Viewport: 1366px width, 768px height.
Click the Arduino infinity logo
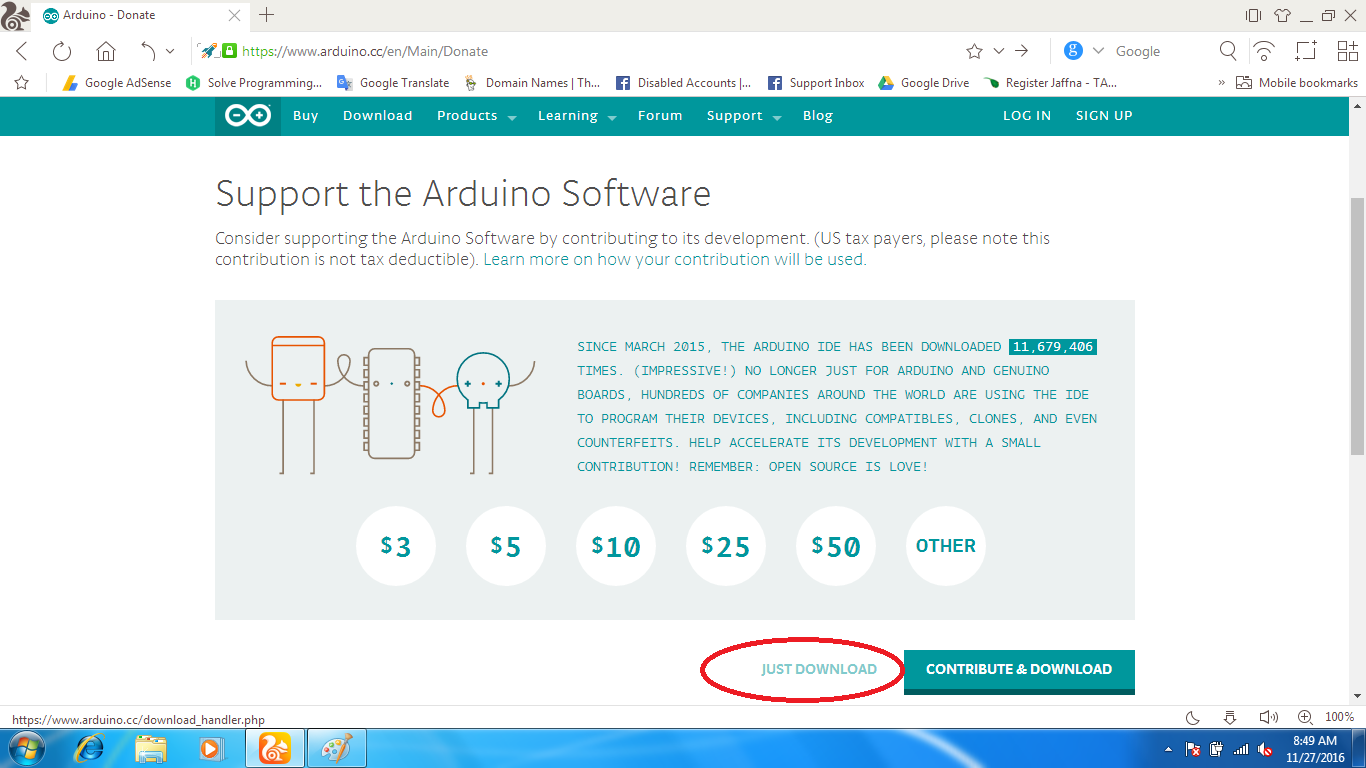(x=247, y=115)
